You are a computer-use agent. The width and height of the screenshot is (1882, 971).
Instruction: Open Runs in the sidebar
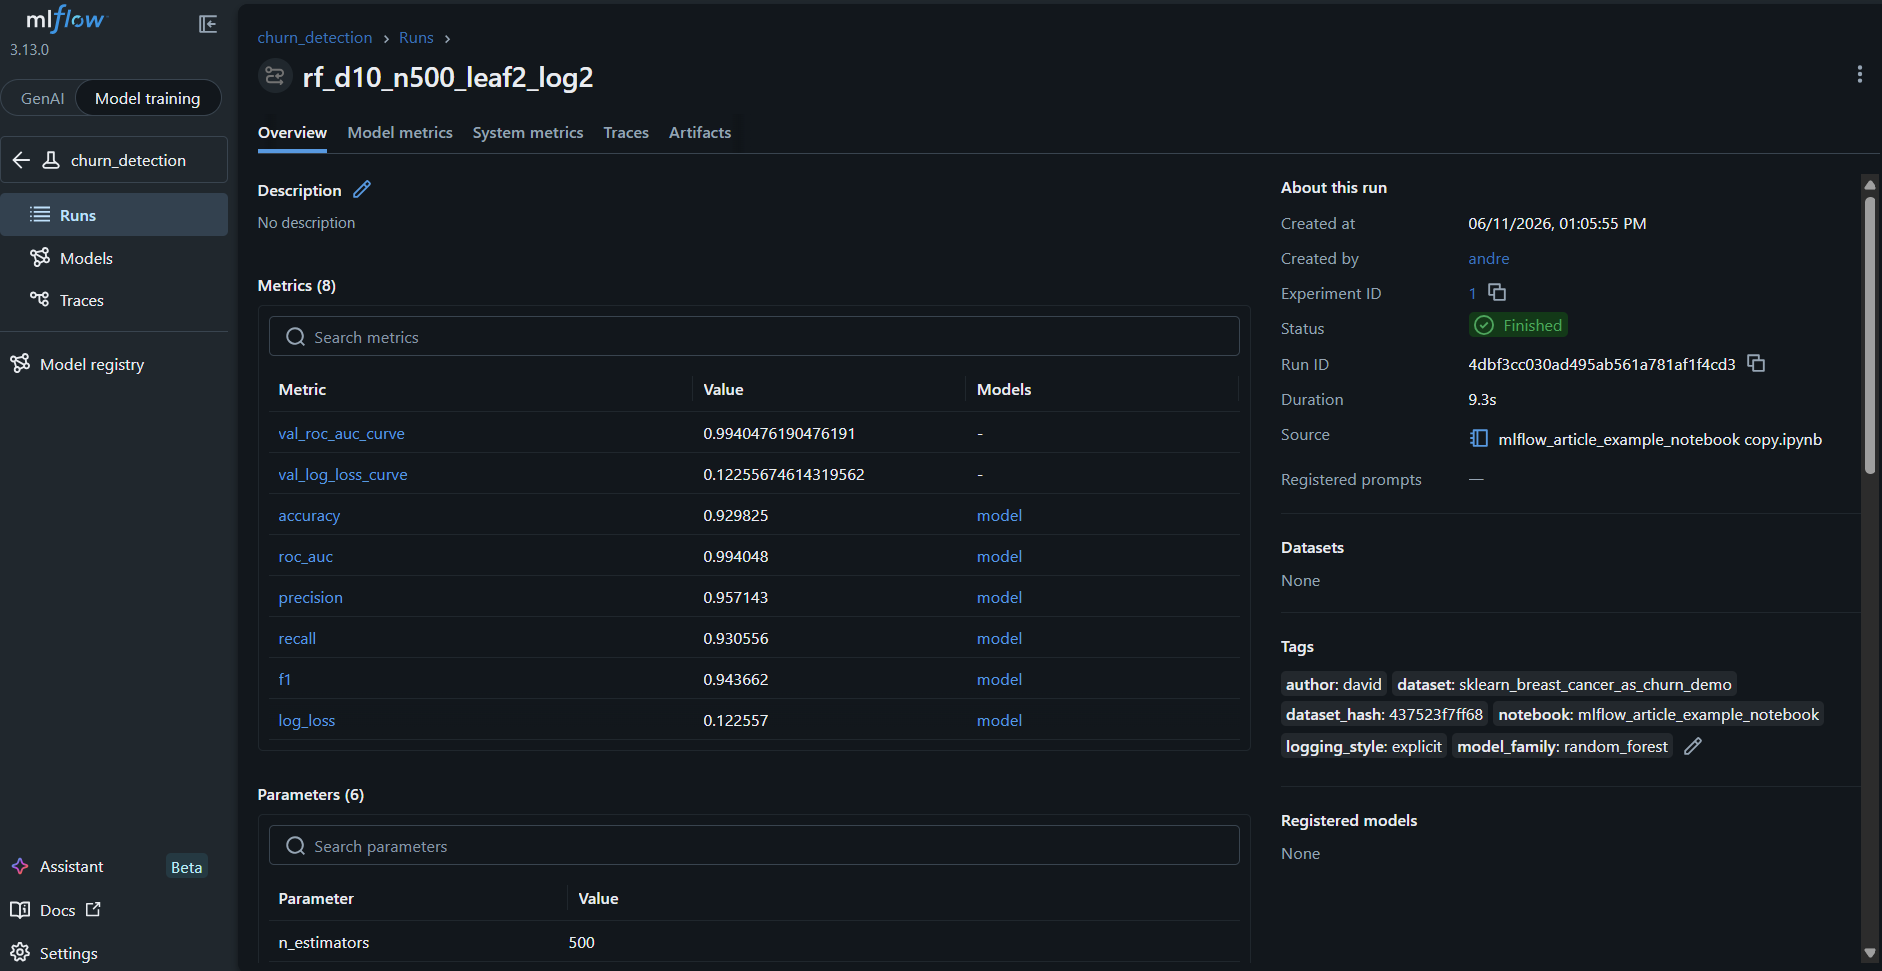click(114, 215)
